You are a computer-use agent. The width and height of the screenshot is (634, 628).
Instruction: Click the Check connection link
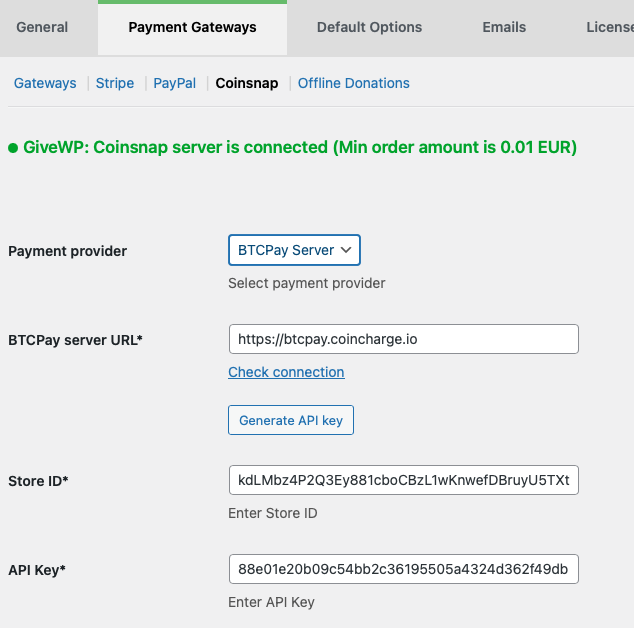[286, 372]
